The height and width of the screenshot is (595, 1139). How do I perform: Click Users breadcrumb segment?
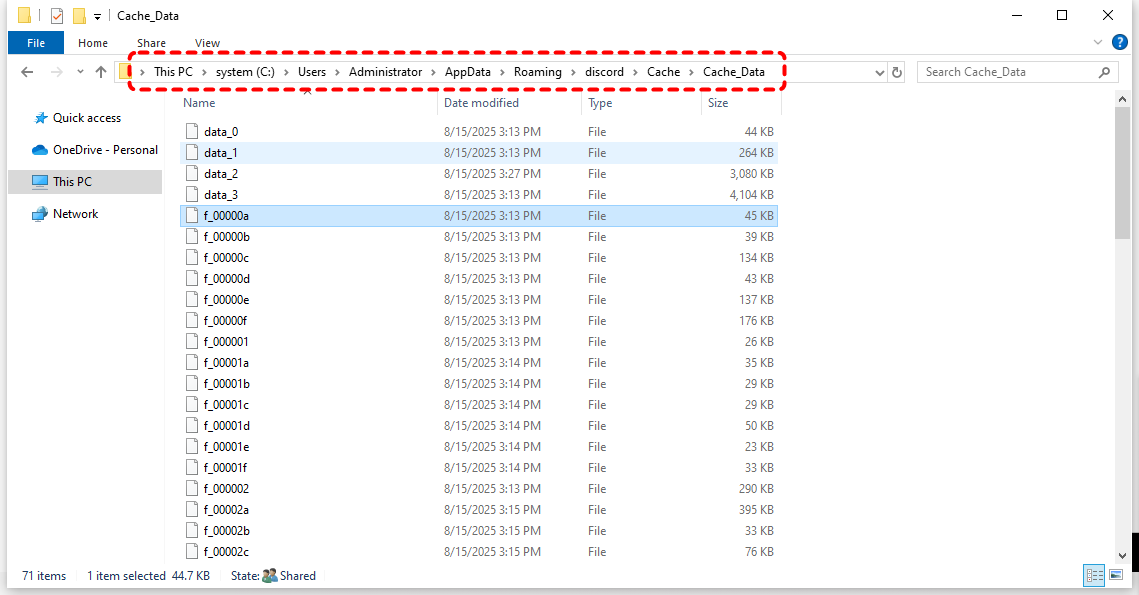click(x=312, y=72)
